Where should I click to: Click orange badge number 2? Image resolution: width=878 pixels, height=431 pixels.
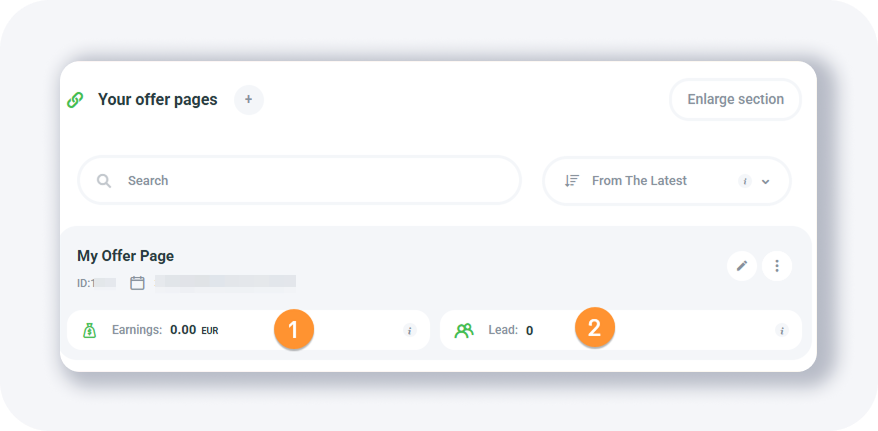pos(594,328)
